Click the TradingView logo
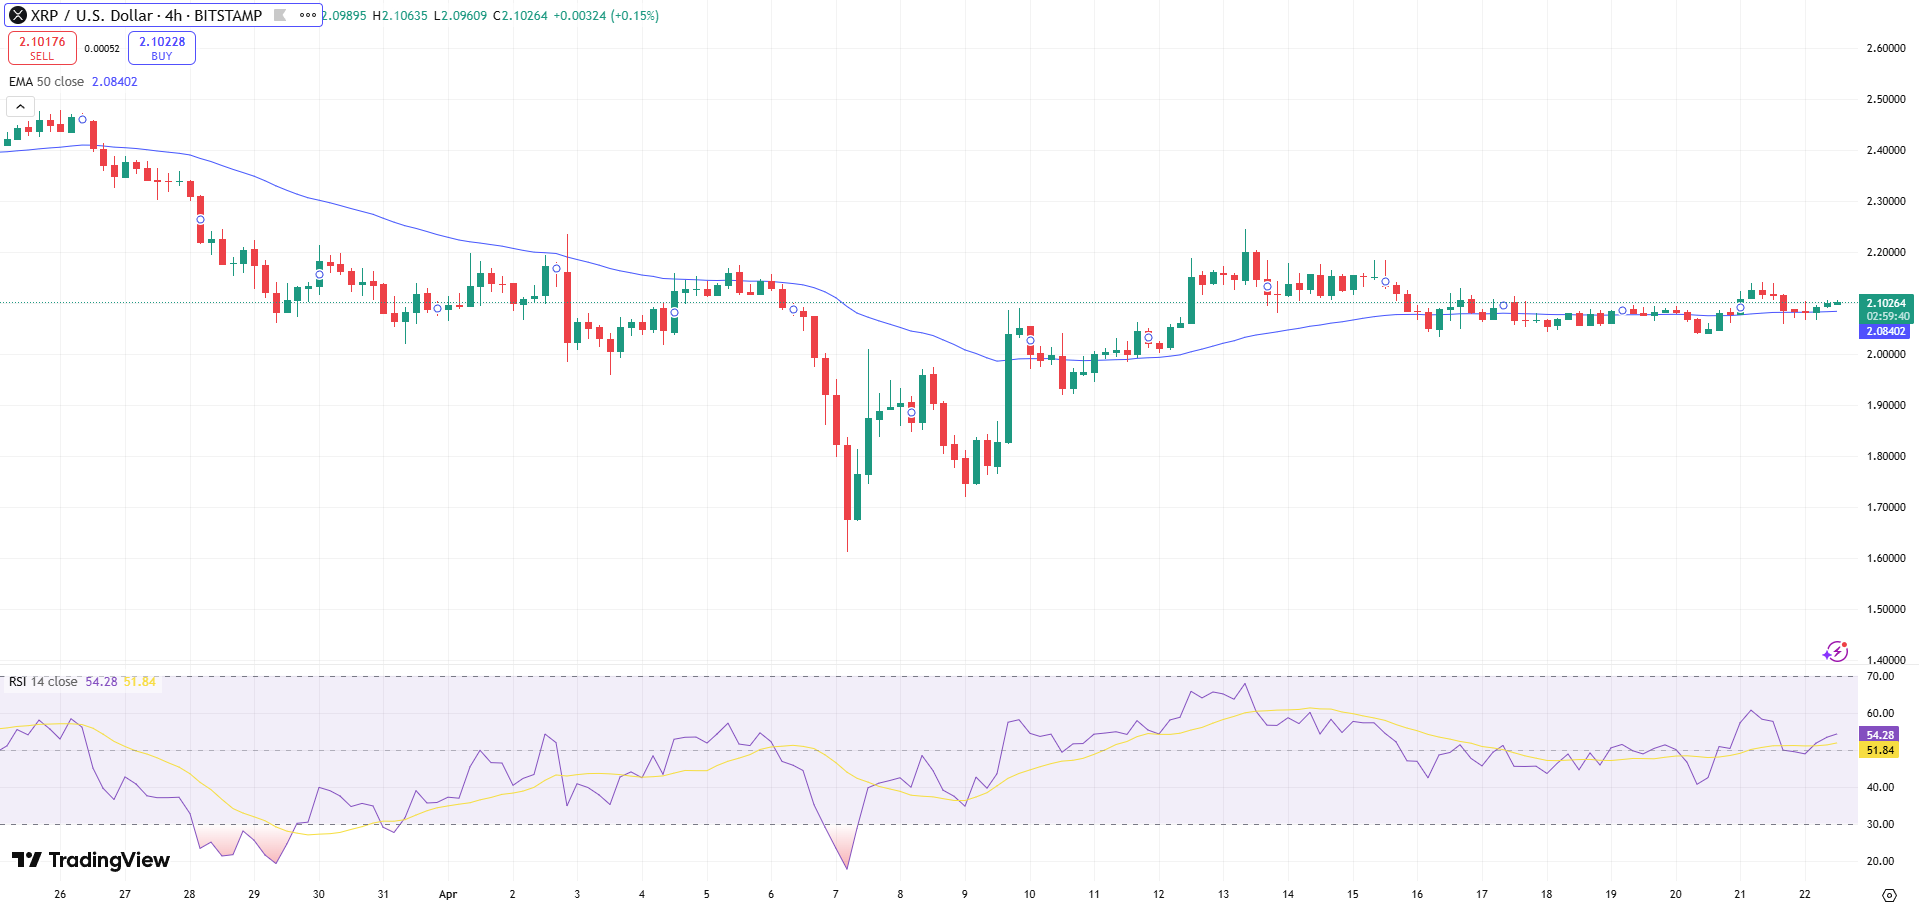This screenshot has height=909, width=1919. 91,860
